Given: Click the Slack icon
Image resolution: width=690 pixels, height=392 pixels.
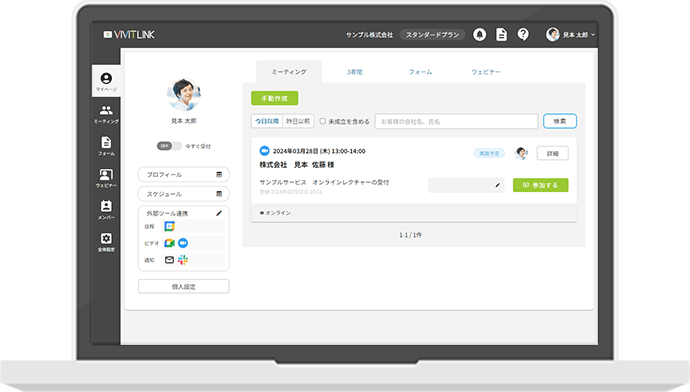Looking at the screenshot, I should coord(183,260).
